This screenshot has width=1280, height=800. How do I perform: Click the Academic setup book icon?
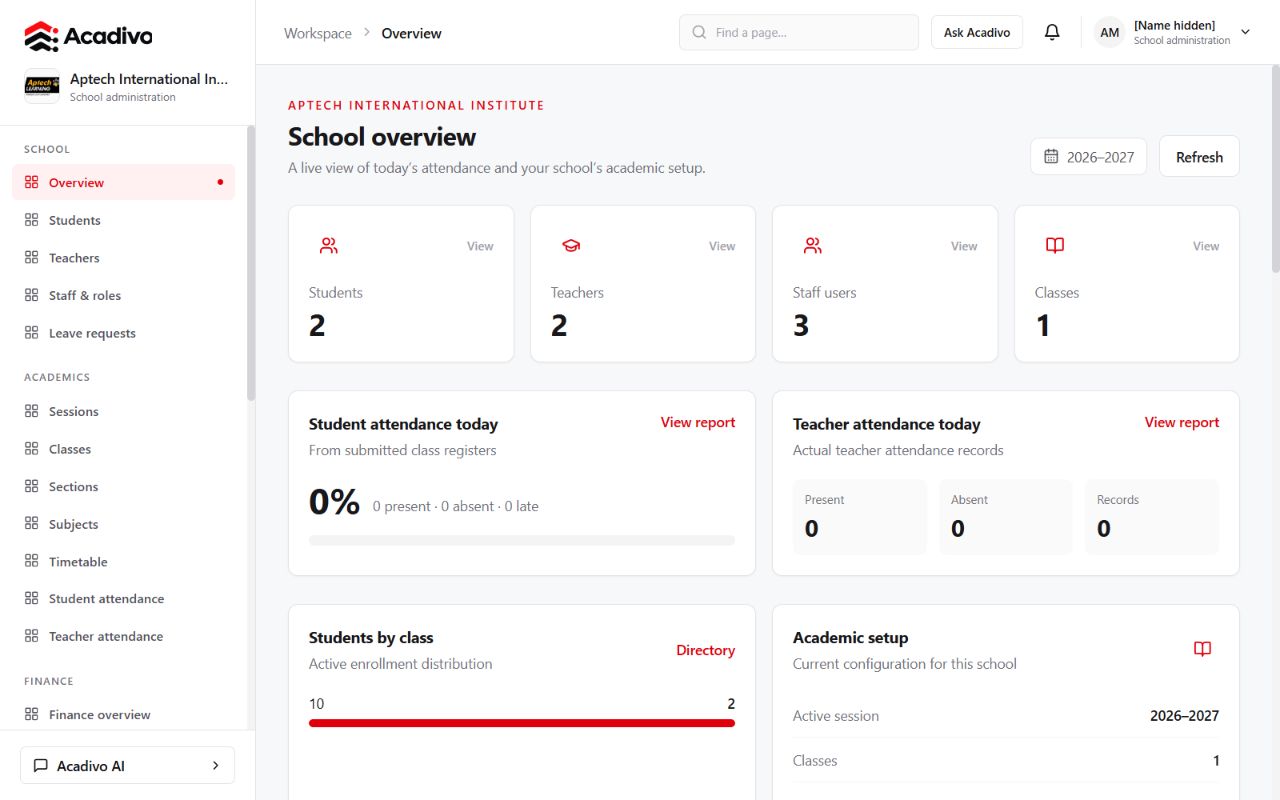[x=1202, y=649]
